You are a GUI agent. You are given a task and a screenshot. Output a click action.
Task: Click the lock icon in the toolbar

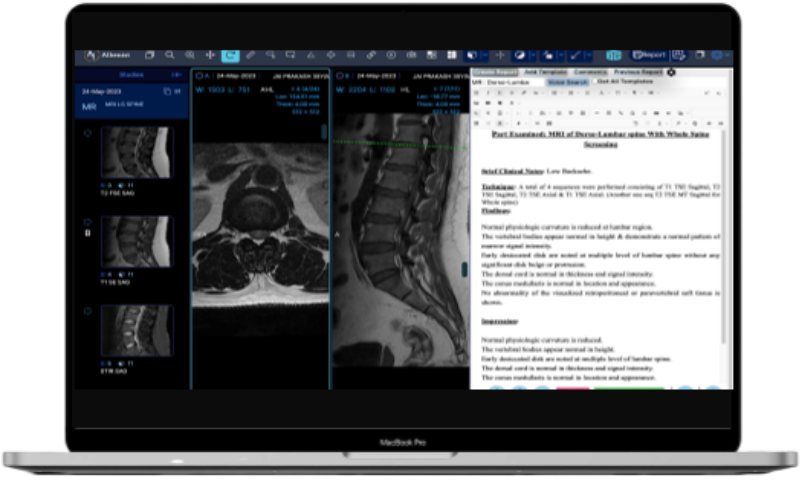[548, 55]
